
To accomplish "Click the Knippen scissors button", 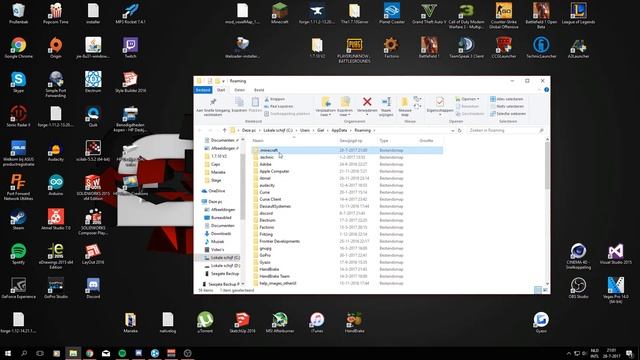I will [275, 99].
